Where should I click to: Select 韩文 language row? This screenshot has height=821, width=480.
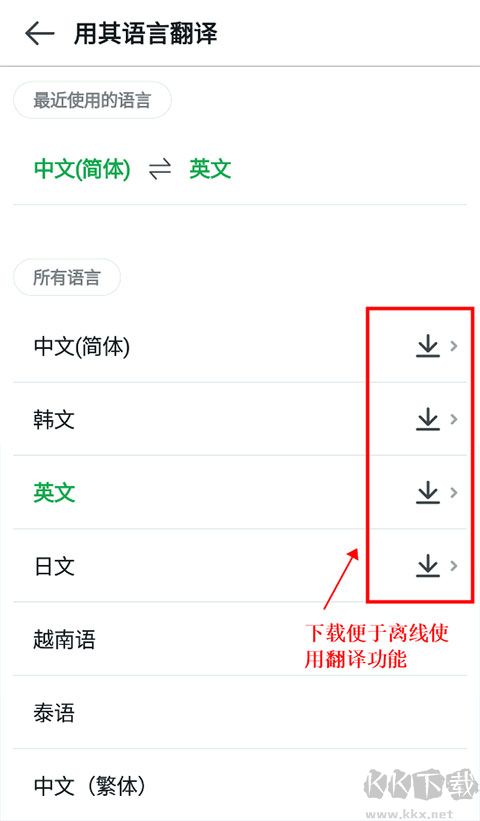tap(240, 419)
